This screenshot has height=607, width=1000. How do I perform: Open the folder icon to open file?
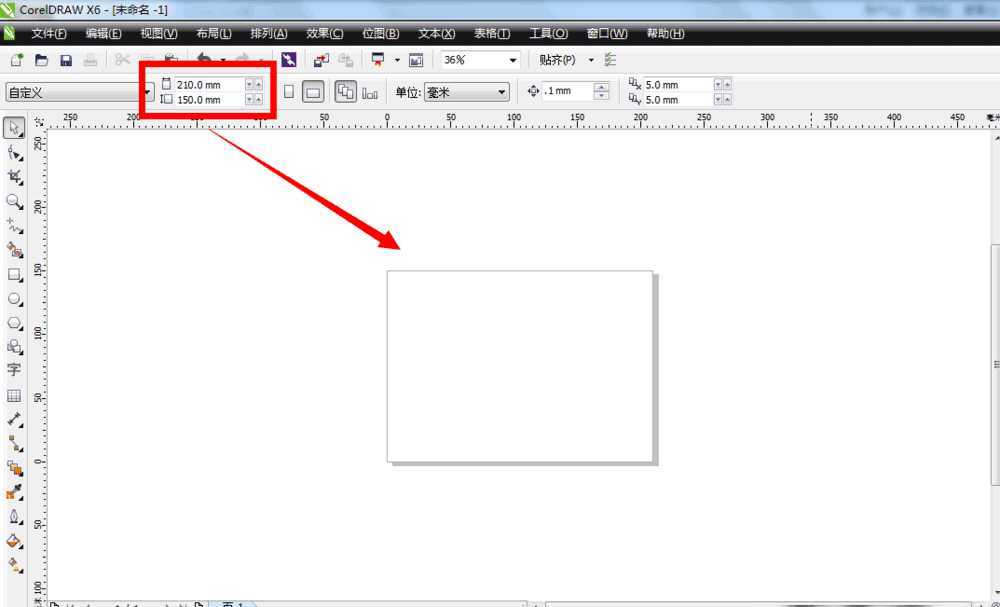[41, 61]
